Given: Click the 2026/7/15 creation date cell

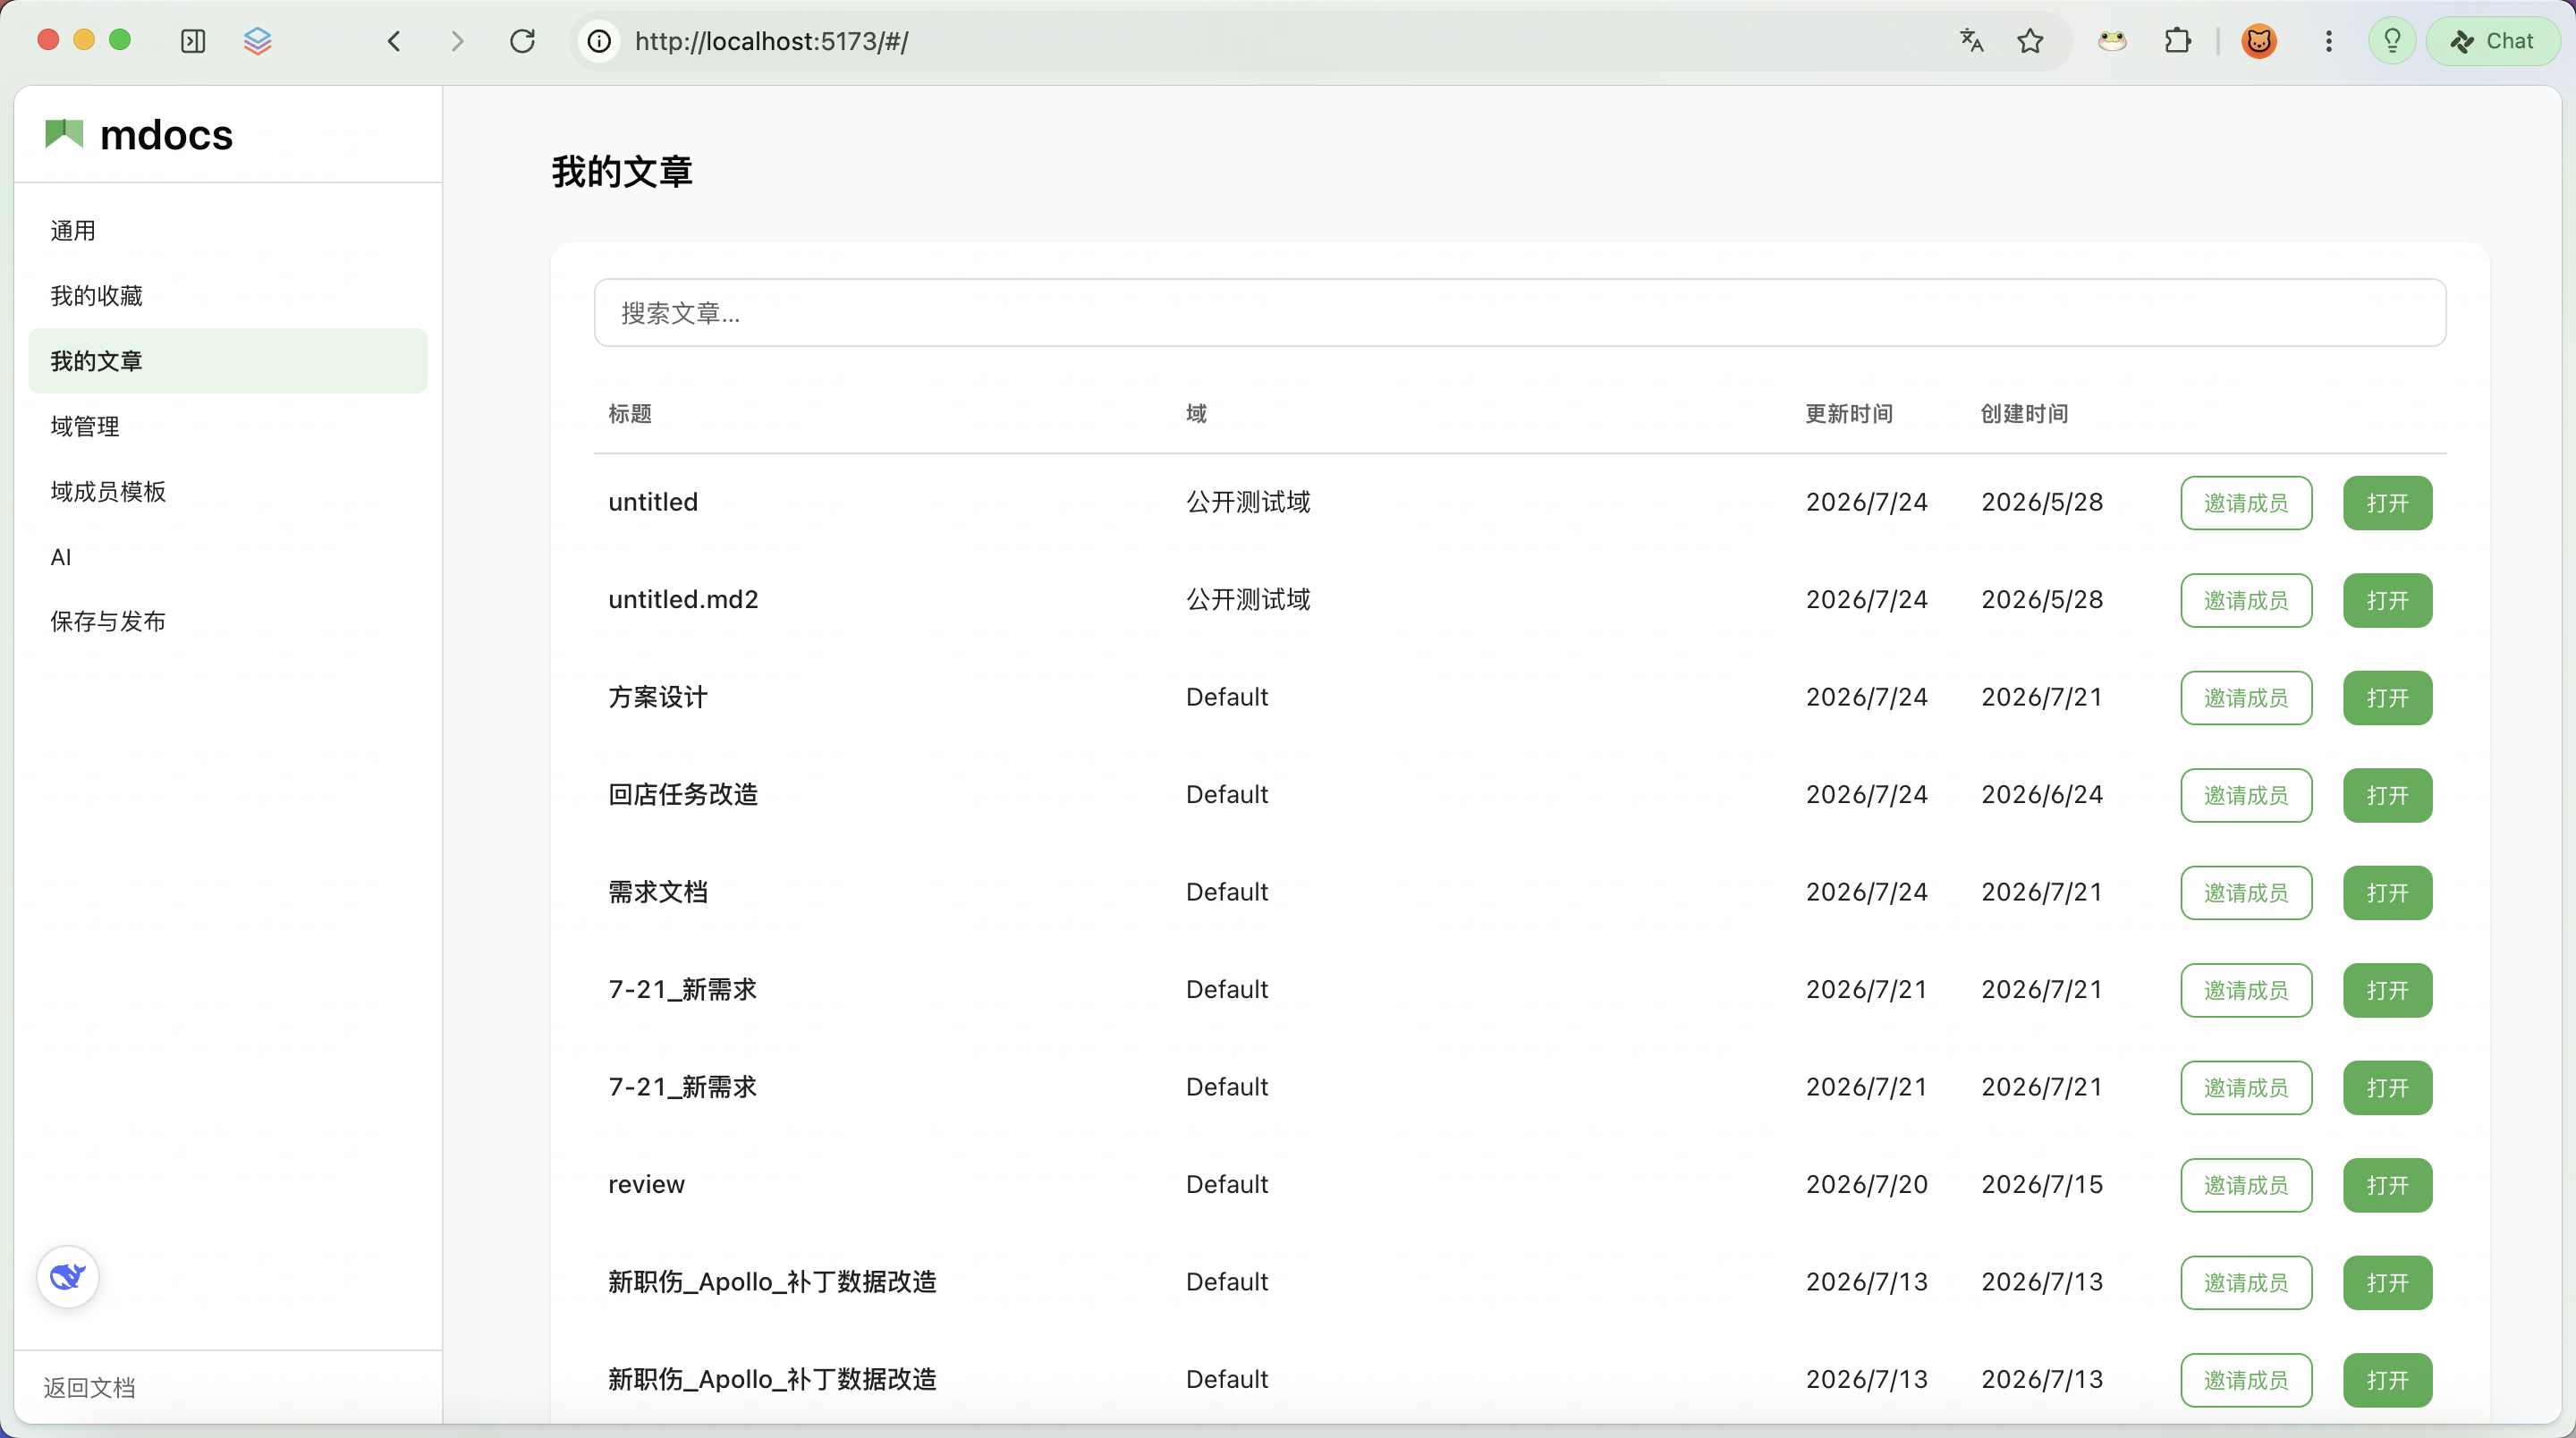Looking at the screenshot, I should [2042, 1184].
